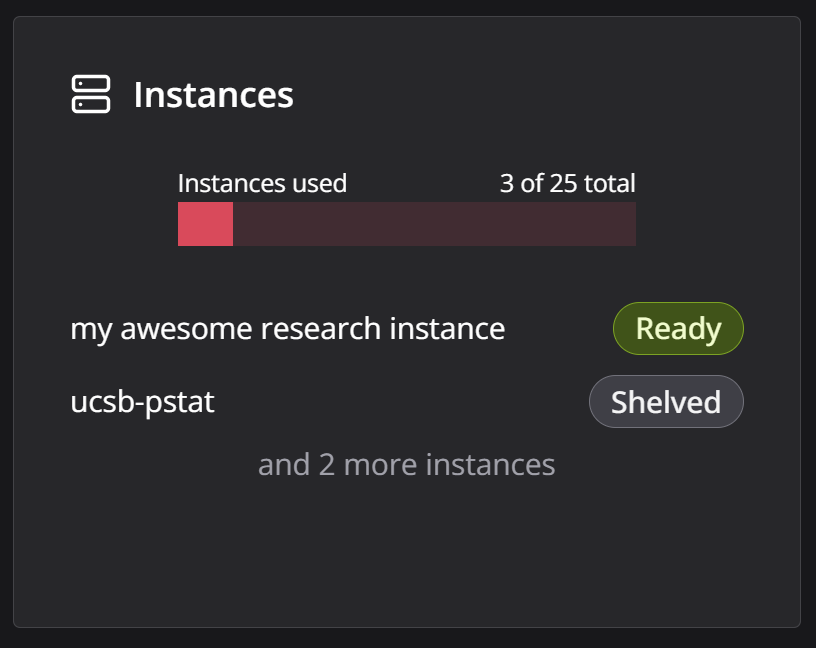Click the dark unfilled part of usage bar
Viewport: 816px width, 648px height.
(x=434, y=224)
